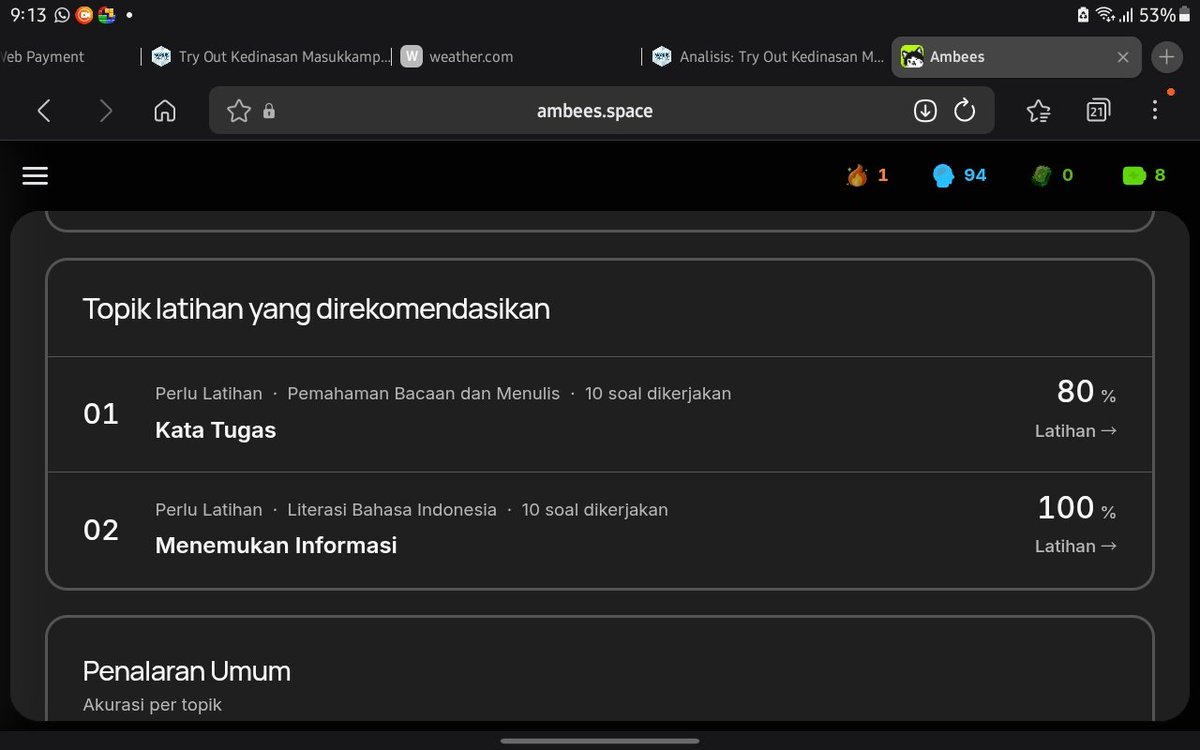Bookmark this page using address bar star
The width and height of the screenshot is (1200, 750).
pos(239,111)
